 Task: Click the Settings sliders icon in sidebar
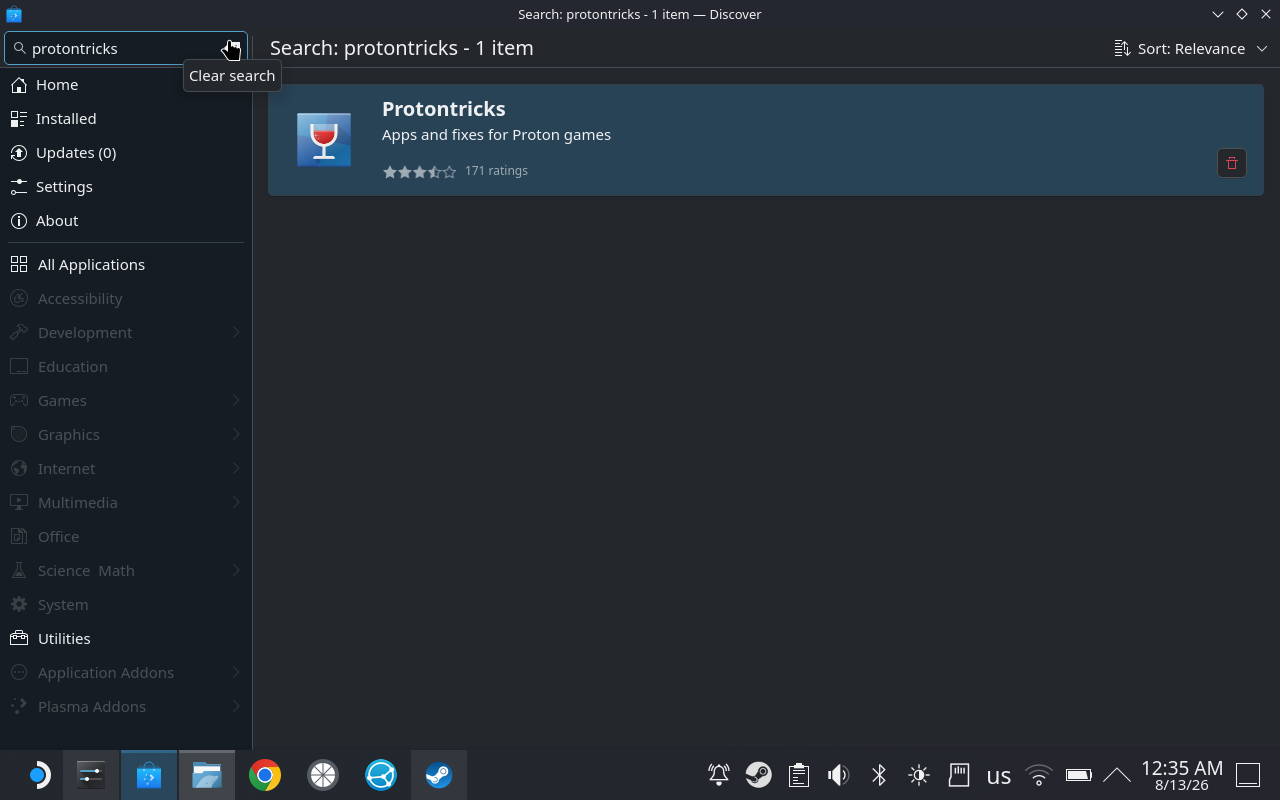click(x=19, y=187)
